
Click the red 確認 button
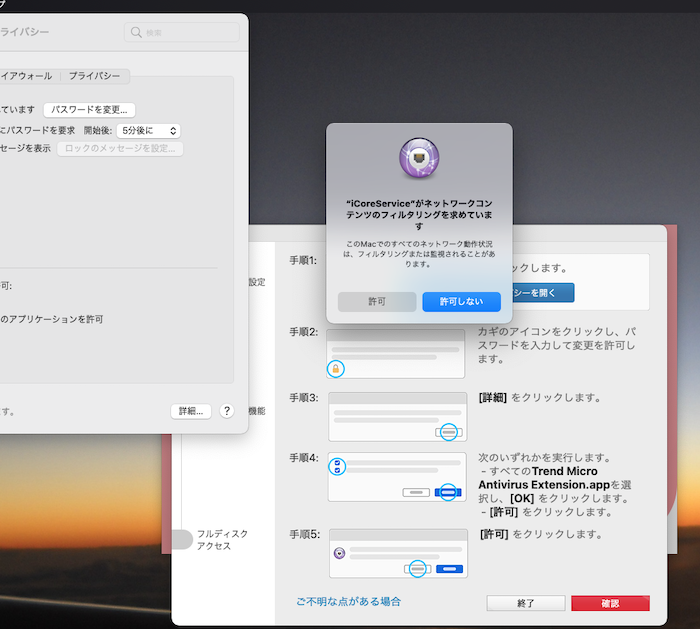point(610,603)
